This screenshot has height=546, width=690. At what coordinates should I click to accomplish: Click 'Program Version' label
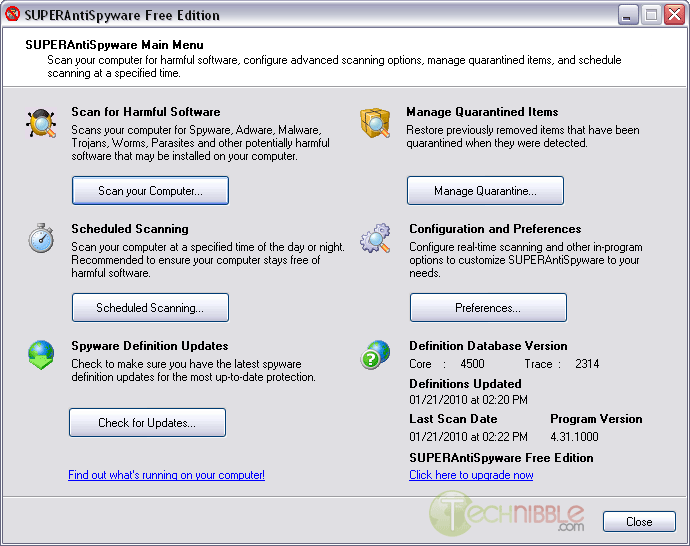pos(596,419)
